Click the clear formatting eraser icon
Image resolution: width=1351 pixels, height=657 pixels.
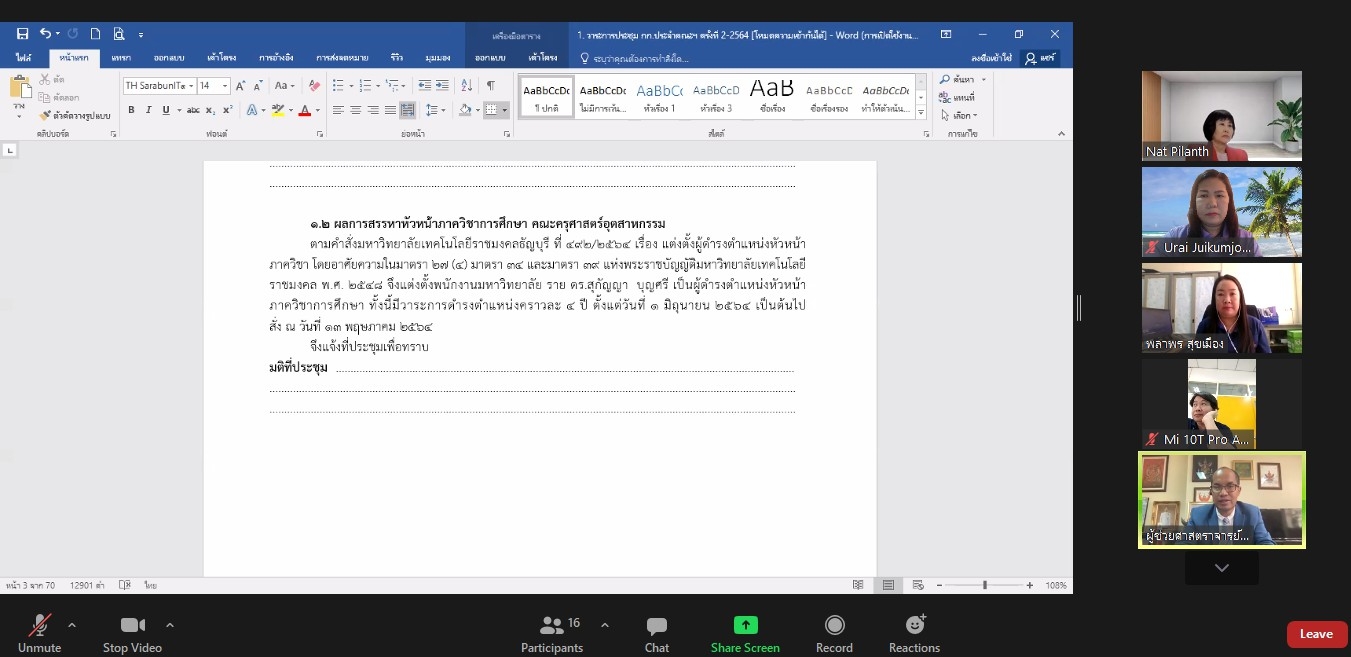coord(314,86)
